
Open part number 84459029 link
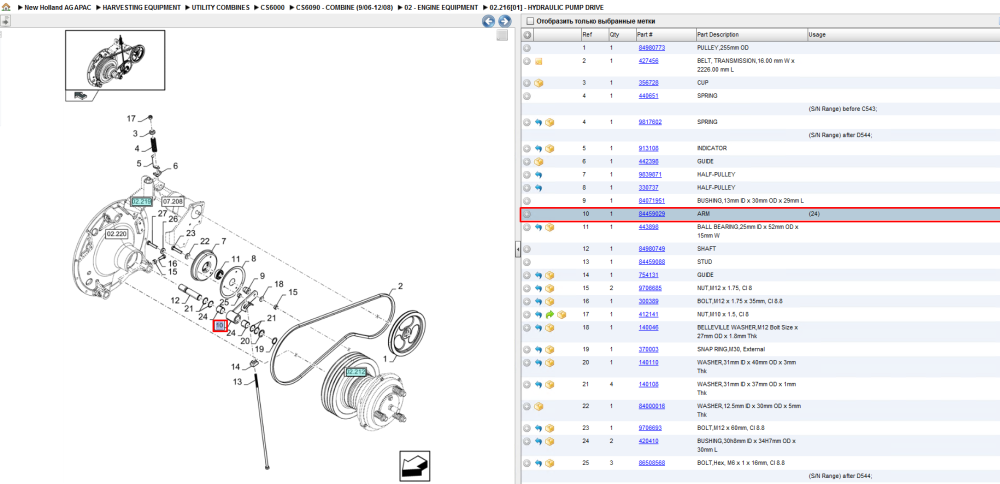point(652,214)
